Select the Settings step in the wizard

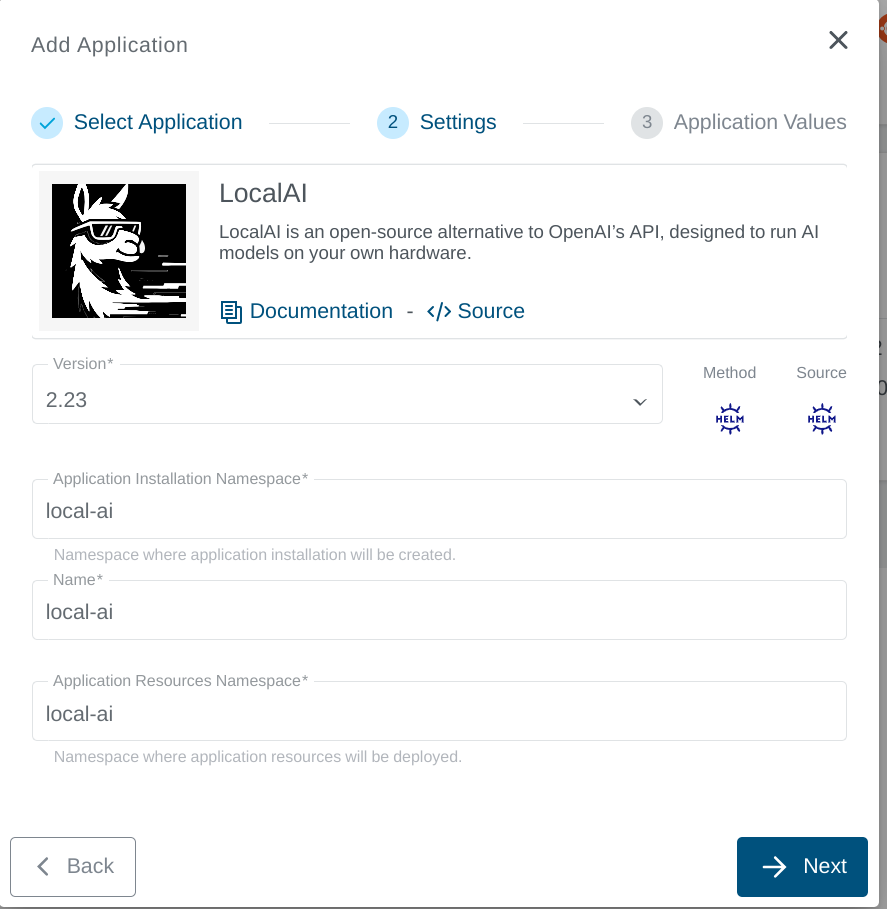[436, 122]
